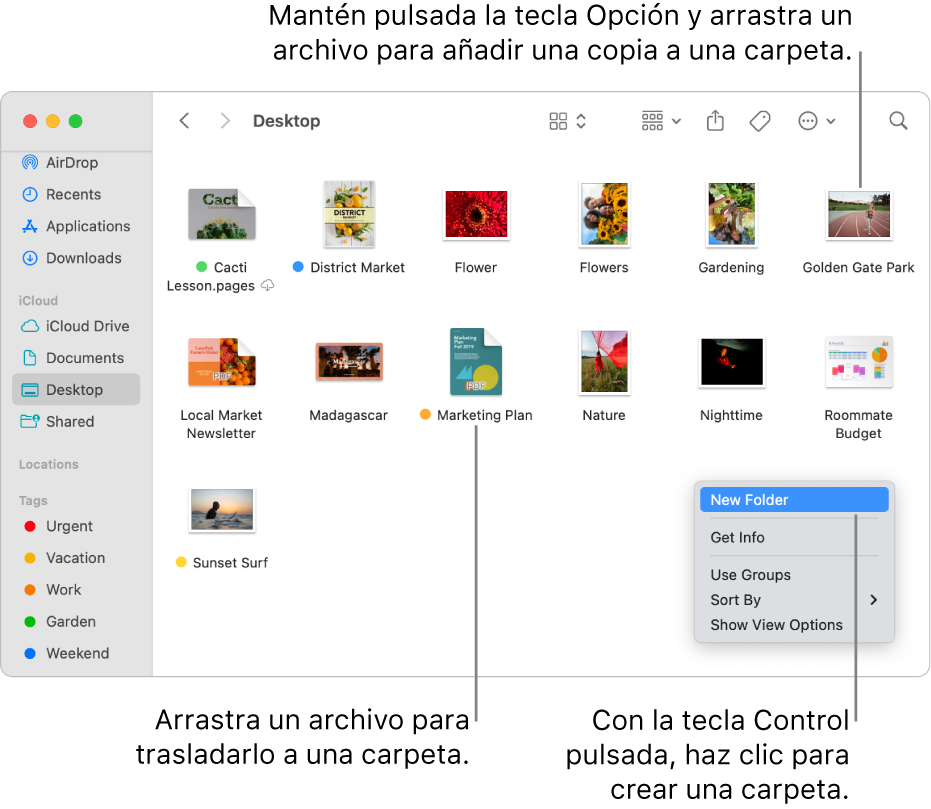Screen dimensions: 931x809
Task: Select the Nighttime photo thumbnail
Action: [x=732, y=362]
